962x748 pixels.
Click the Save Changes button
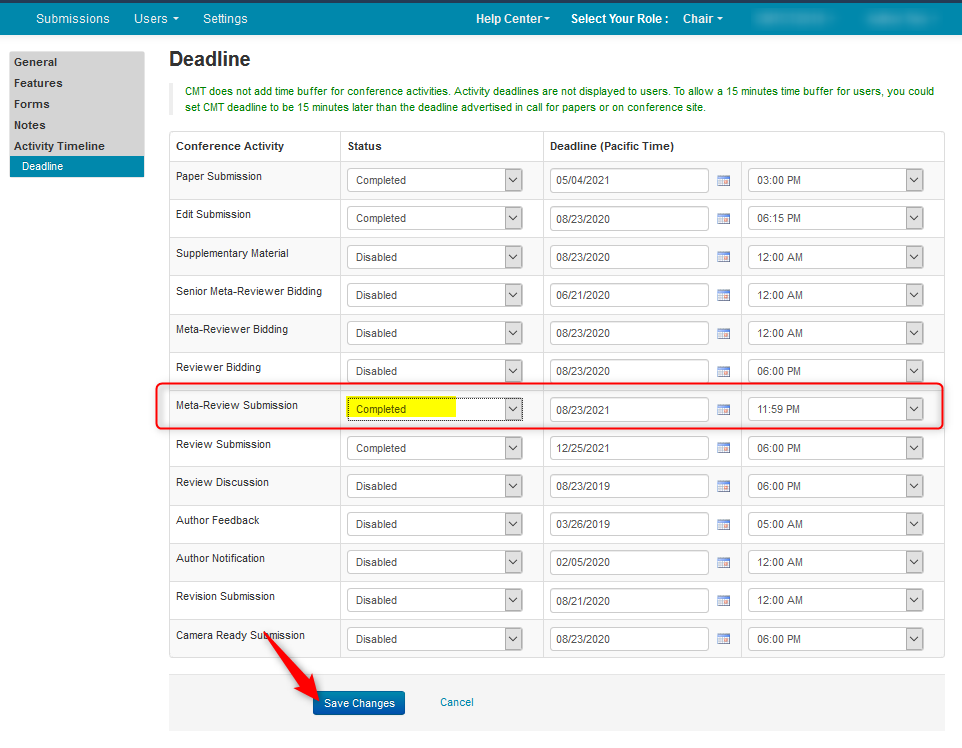pos(359,703)
